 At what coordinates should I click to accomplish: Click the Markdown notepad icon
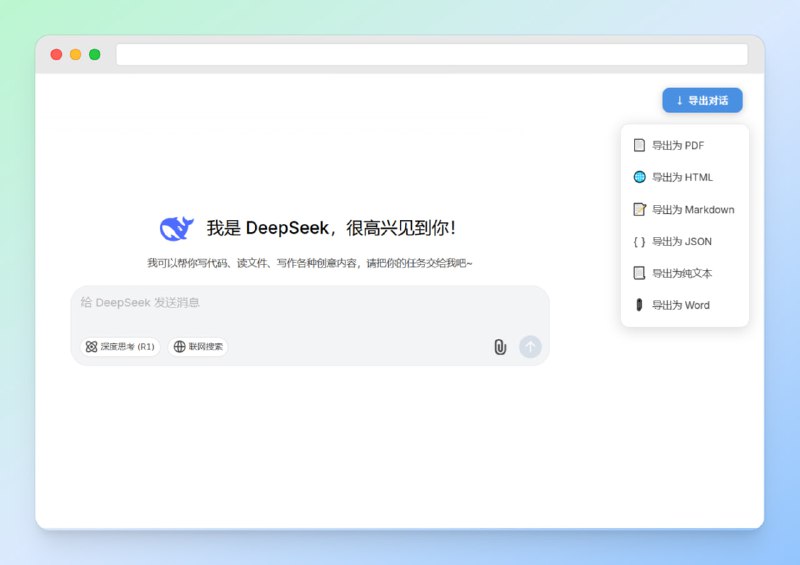click(639, 209)
